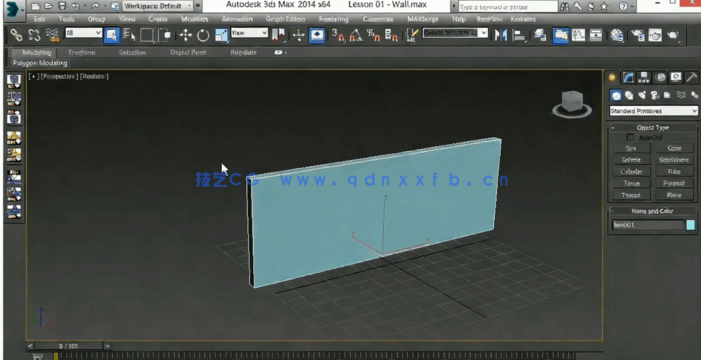Open the Rendering menu
Image resolution: width=701 pixels, height=360 pixels.
(334, 19)
